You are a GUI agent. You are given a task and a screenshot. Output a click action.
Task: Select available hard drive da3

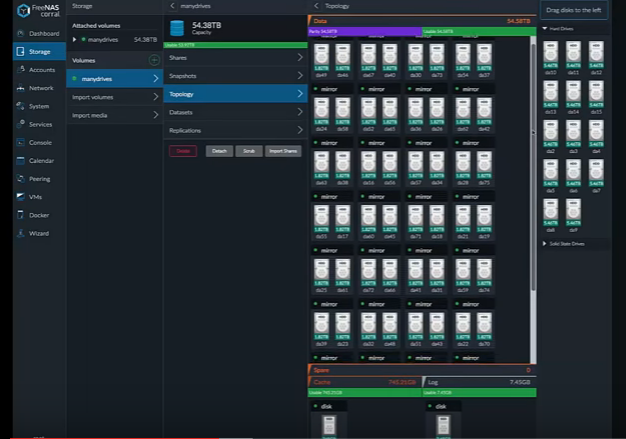click(573, 137)
